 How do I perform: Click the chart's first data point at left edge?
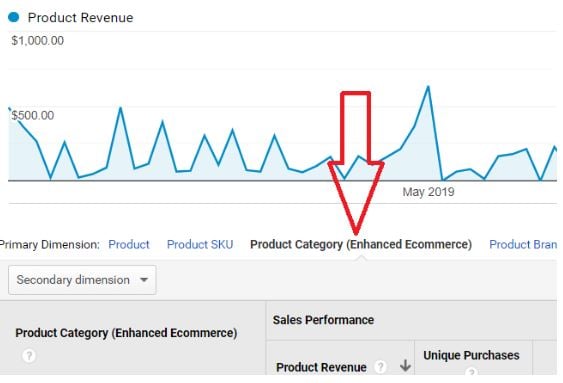[9, 108]
